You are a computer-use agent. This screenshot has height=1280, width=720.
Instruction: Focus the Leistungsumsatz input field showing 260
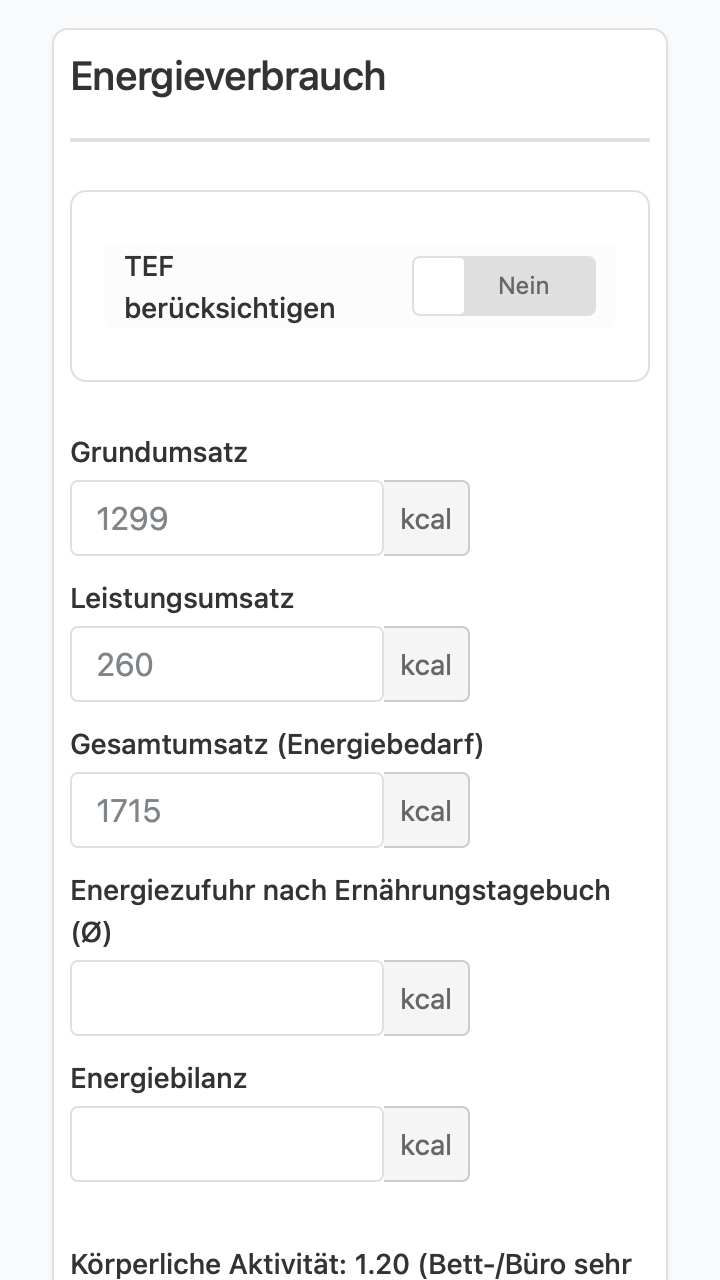pyautogui.click(x=227, y=664)
